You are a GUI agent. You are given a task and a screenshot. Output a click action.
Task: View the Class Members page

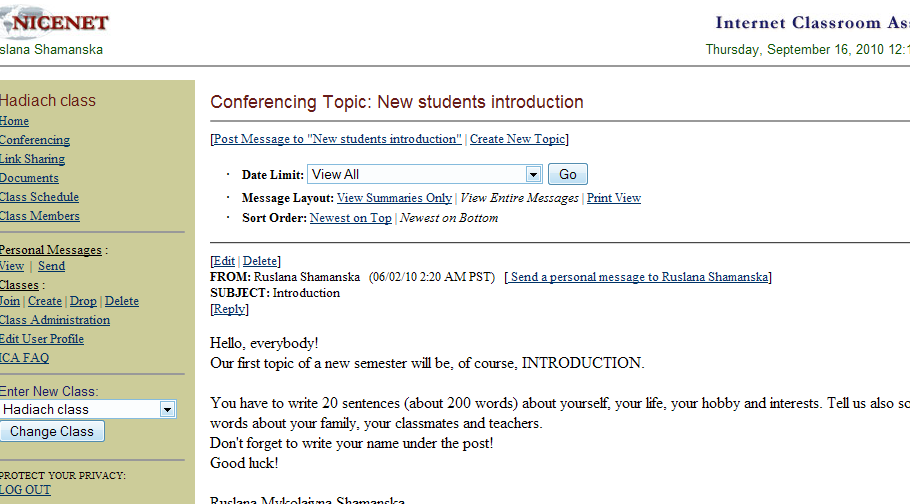click(39, 216)
